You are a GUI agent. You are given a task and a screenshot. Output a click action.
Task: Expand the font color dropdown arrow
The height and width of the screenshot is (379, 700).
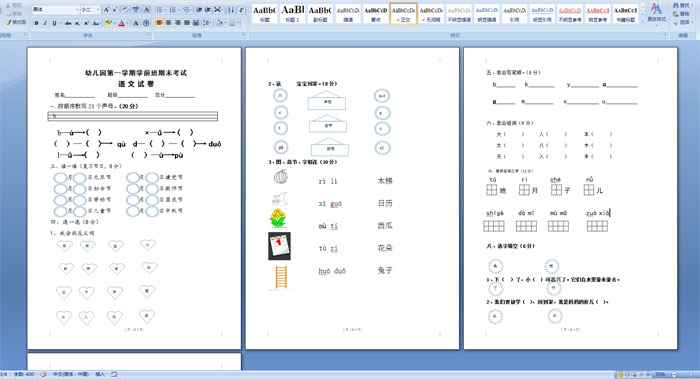click(128, 23)
